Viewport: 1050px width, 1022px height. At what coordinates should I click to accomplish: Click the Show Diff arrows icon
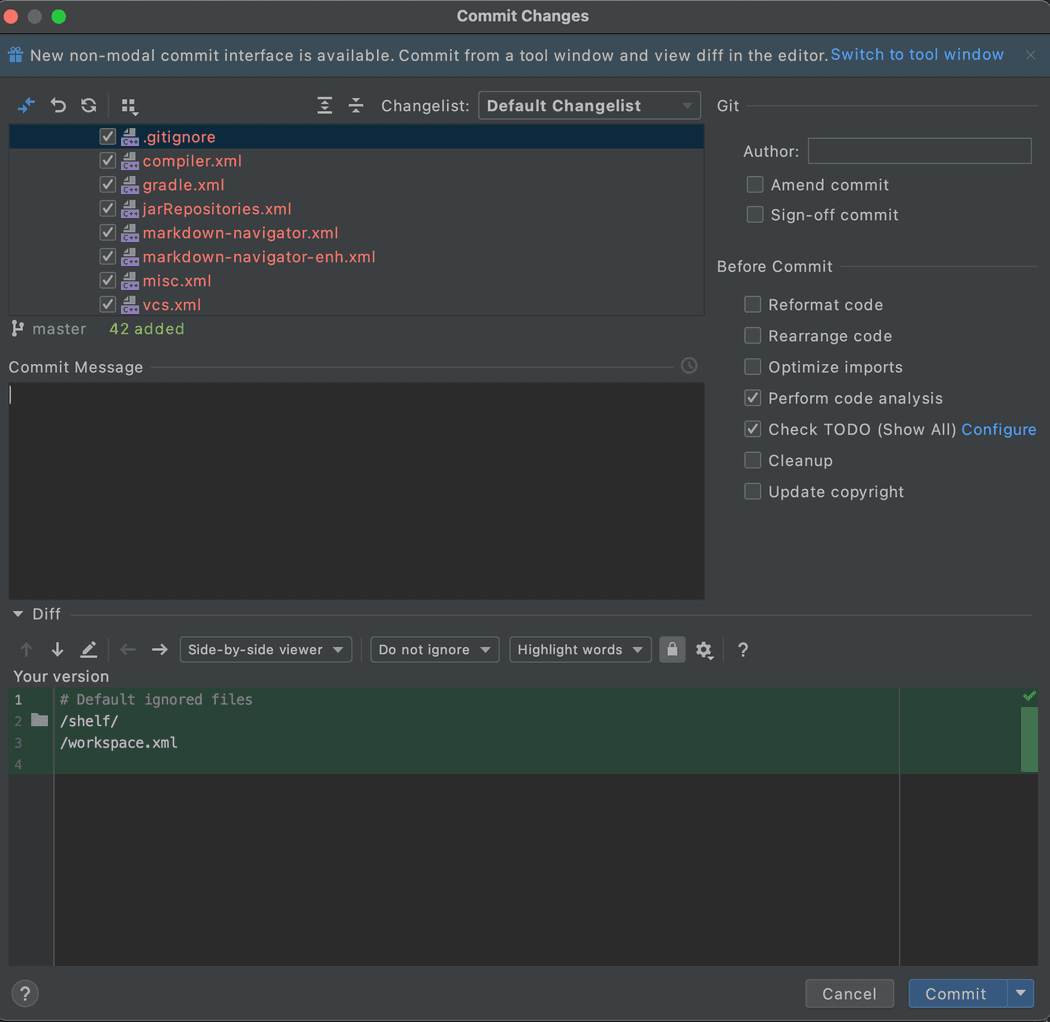pos(26,105)
